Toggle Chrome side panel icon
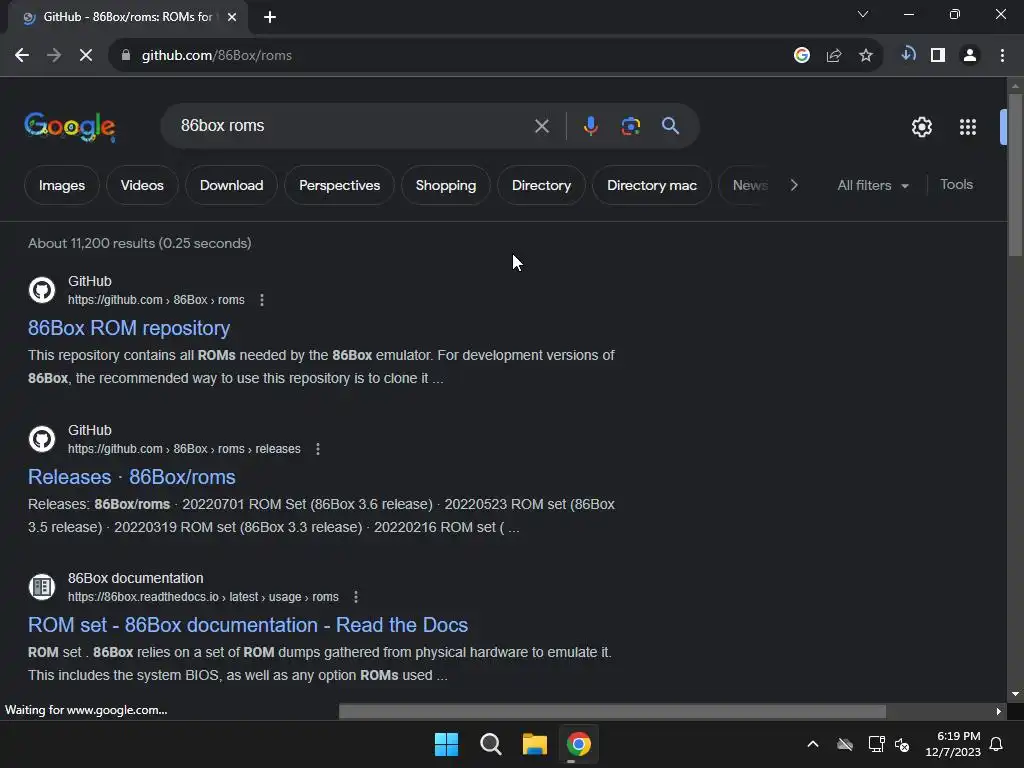This screenshot has width=1024, height=768. click(x=938, y=56)
